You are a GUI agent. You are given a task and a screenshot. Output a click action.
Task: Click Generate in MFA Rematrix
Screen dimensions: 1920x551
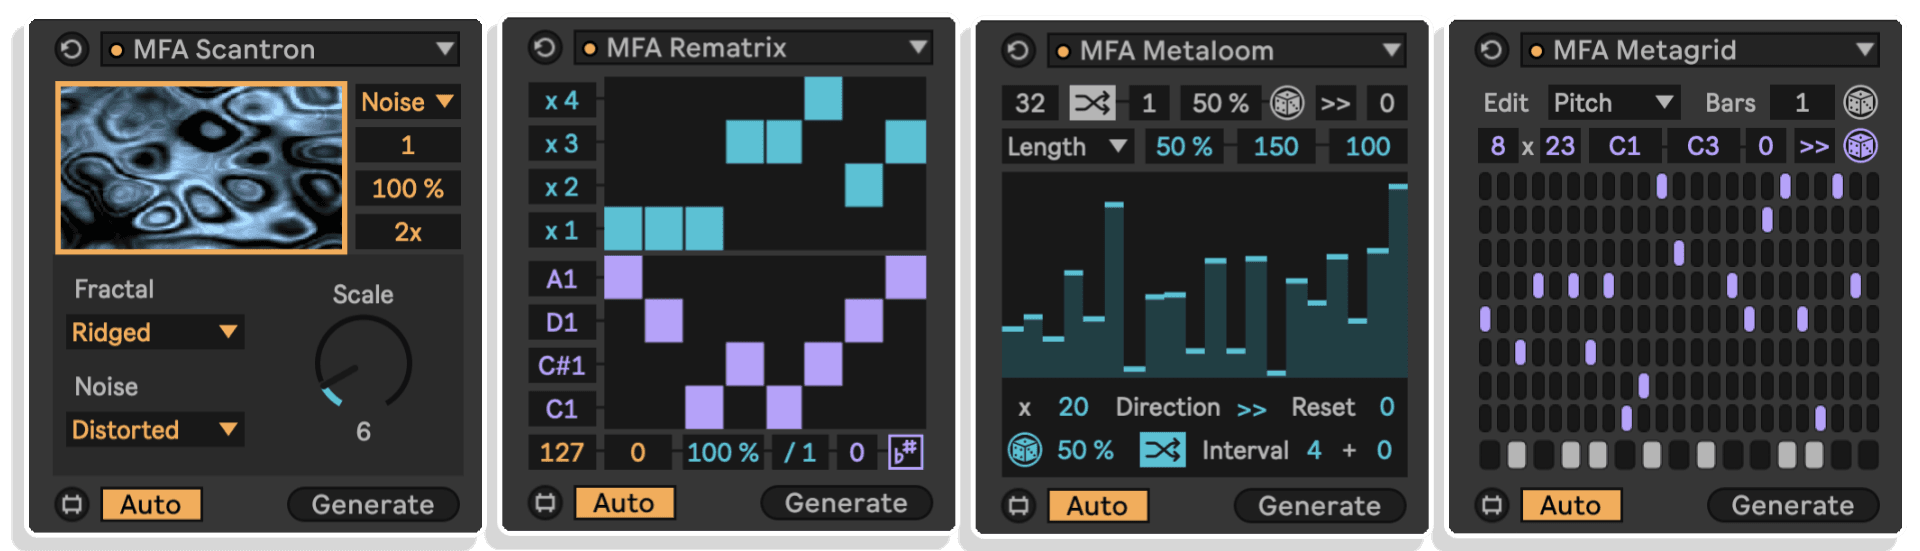(846, 502)
